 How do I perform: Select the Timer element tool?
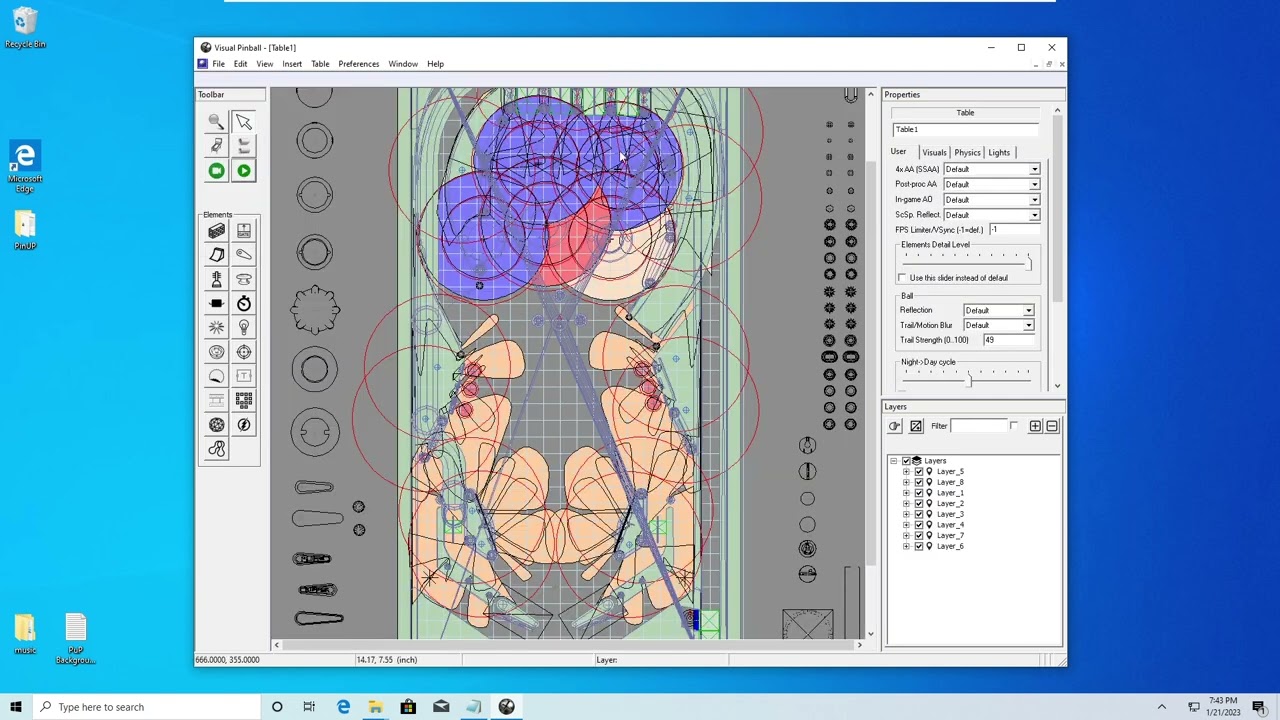(x=243, y=304)
